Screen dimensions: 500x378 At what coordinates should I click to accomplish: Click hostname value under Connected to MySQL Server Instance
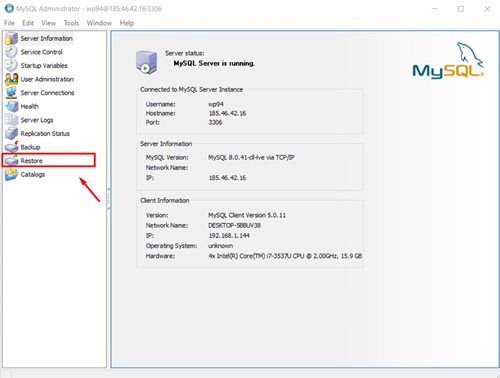pos(227,113)
